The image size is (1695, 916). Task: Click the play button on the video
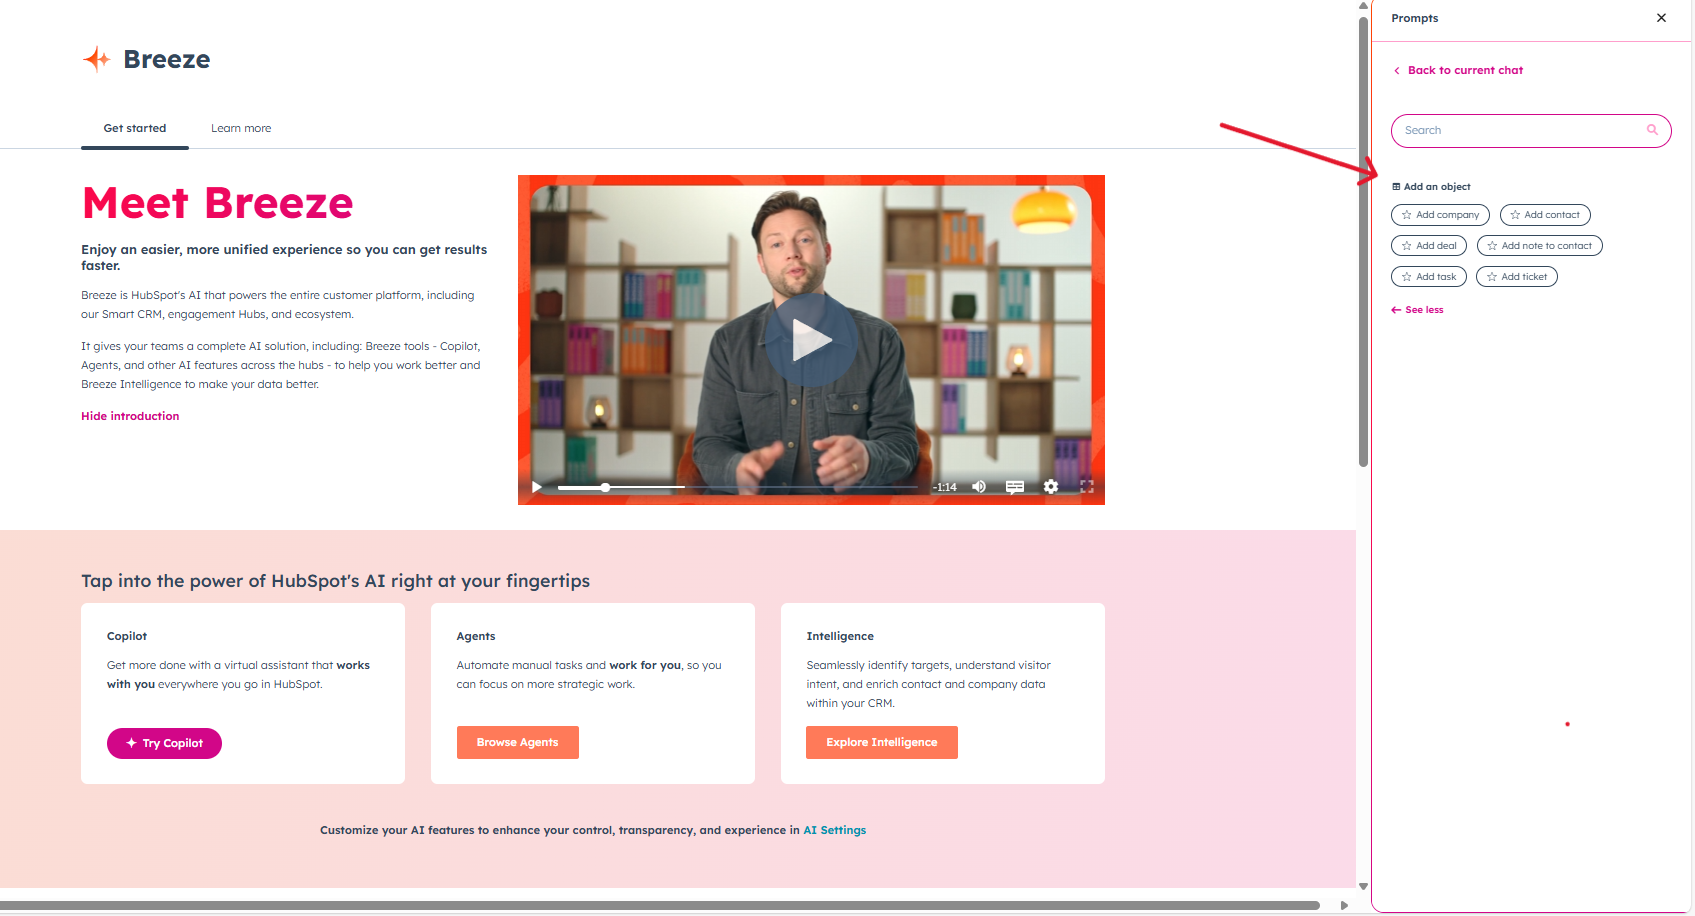[811, 339]
